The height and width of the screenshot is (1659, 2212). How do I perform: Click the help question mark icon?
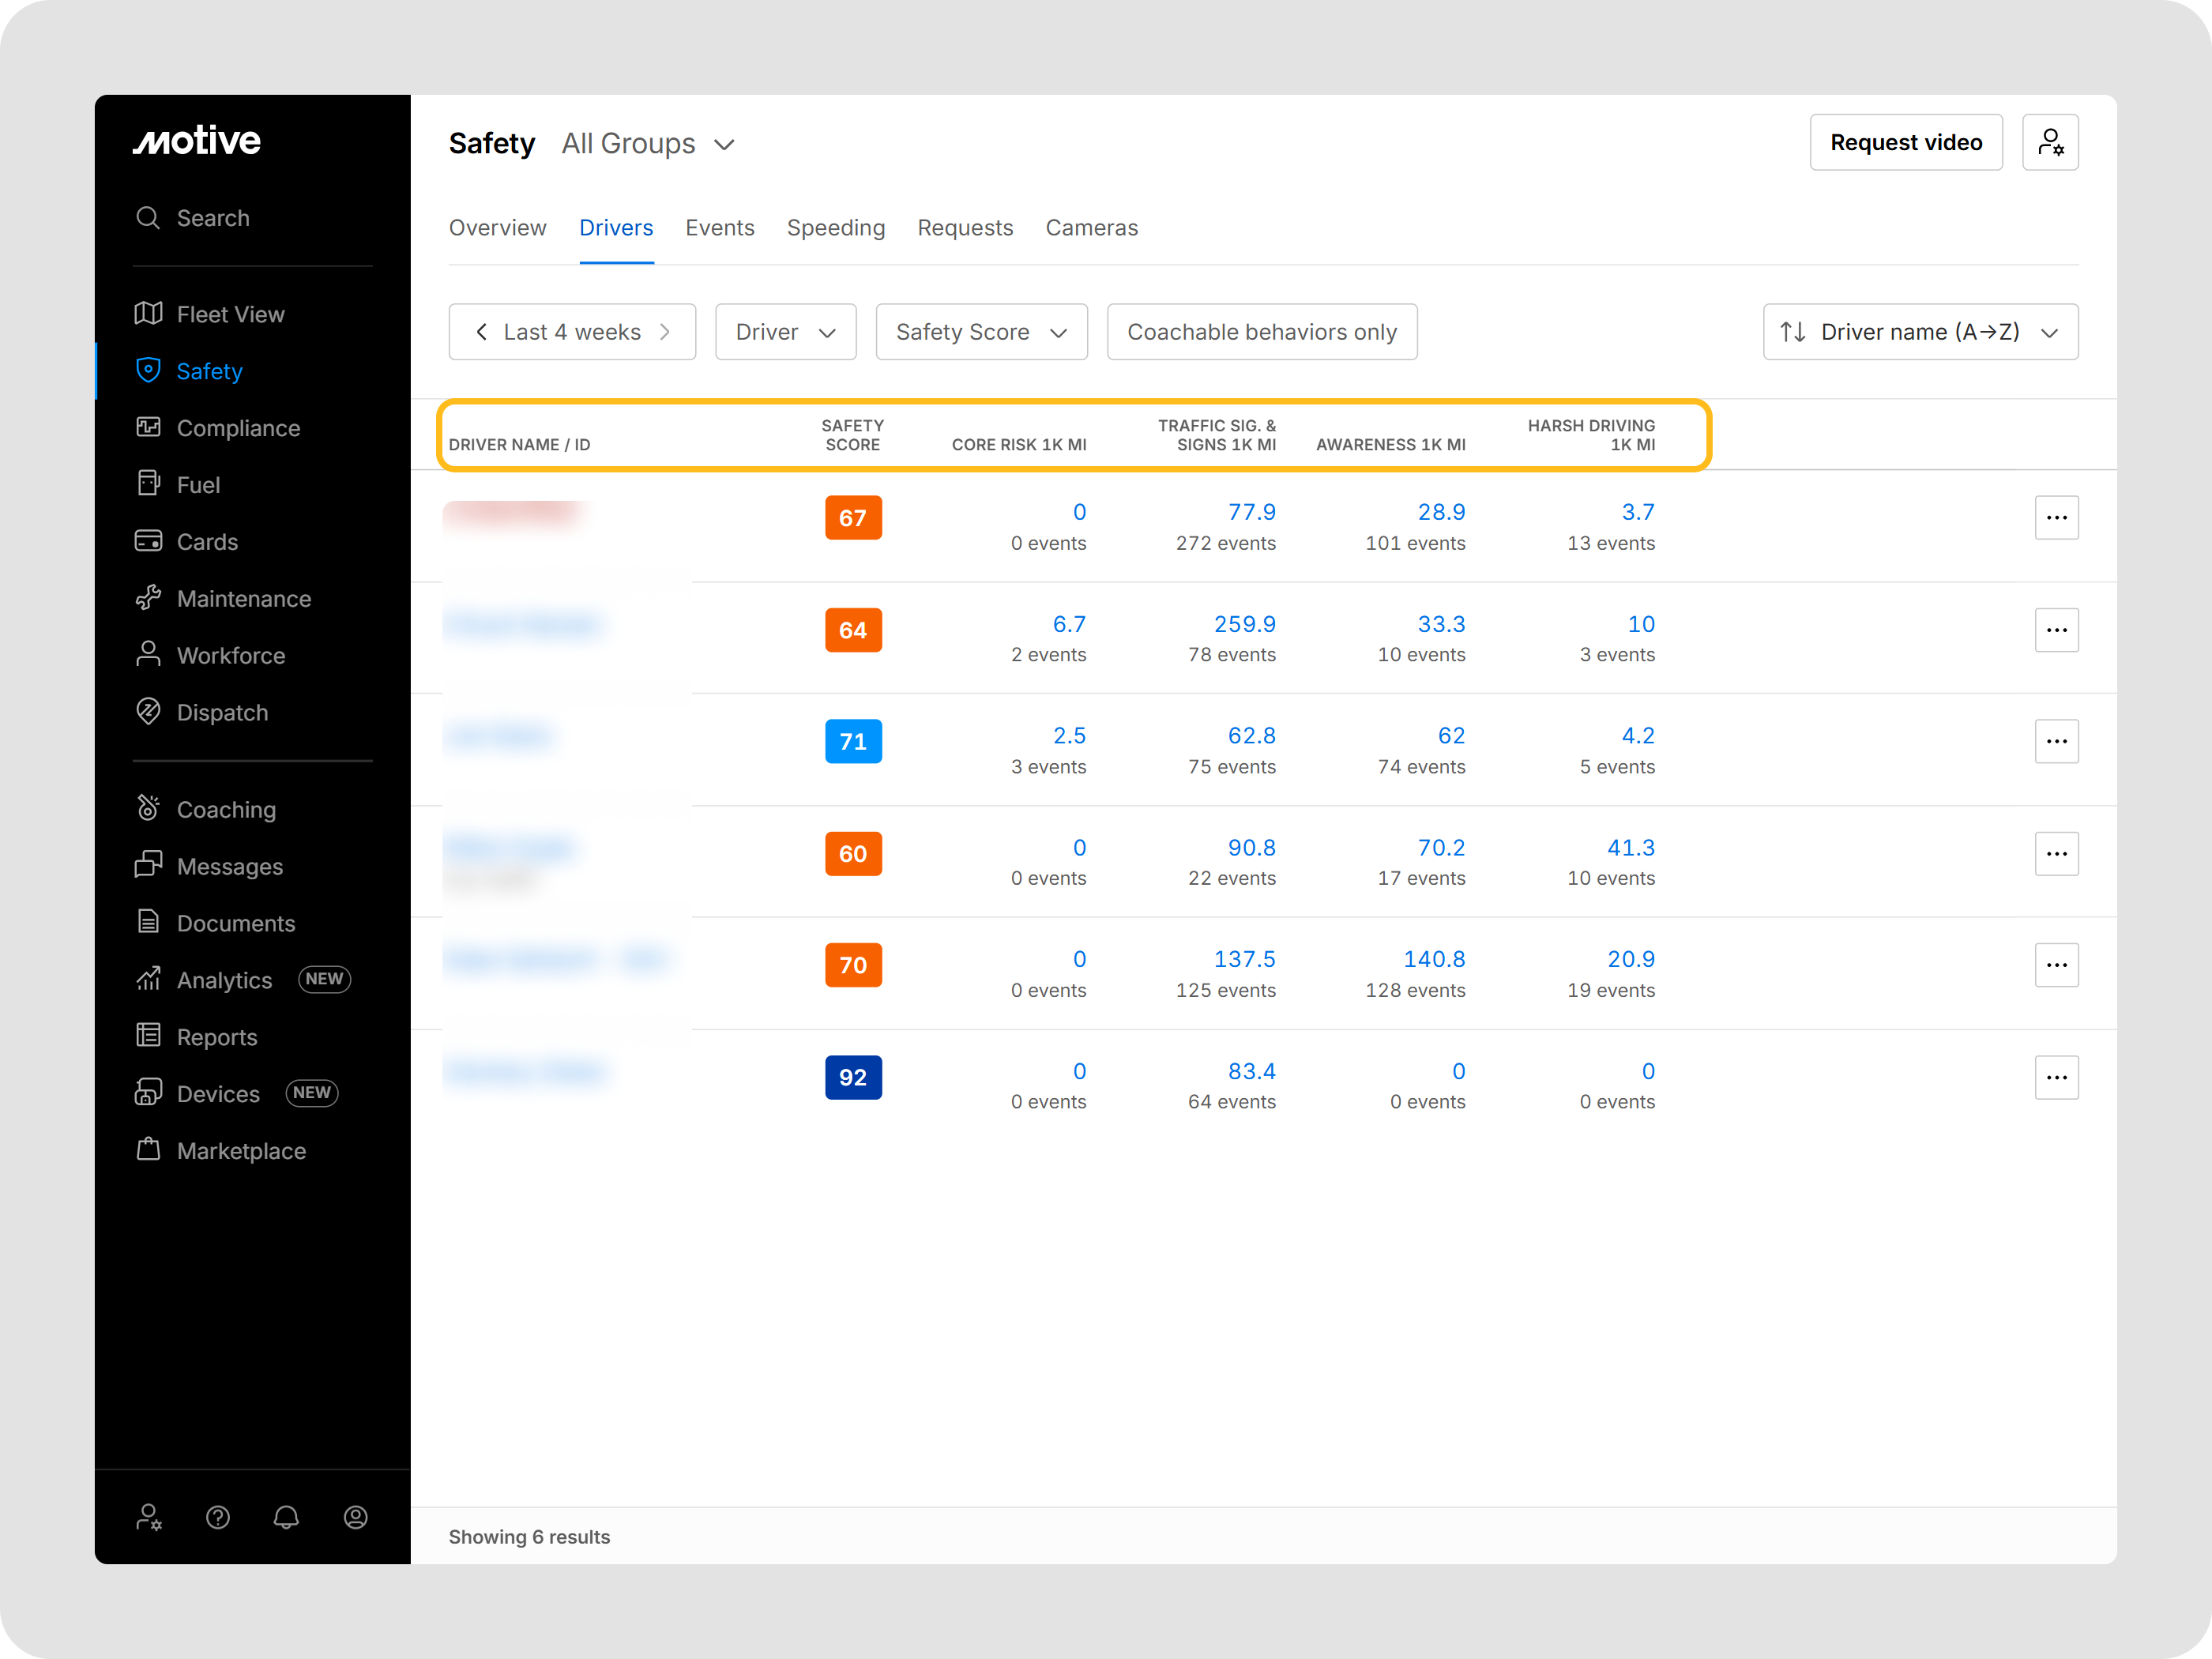pyautogui.click(x=218, y=1517)
